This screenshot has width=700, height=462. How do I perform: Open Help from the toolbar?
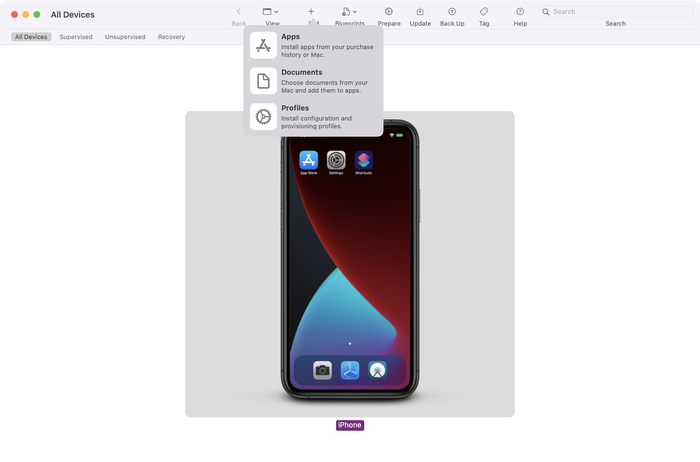pos(520,12)
